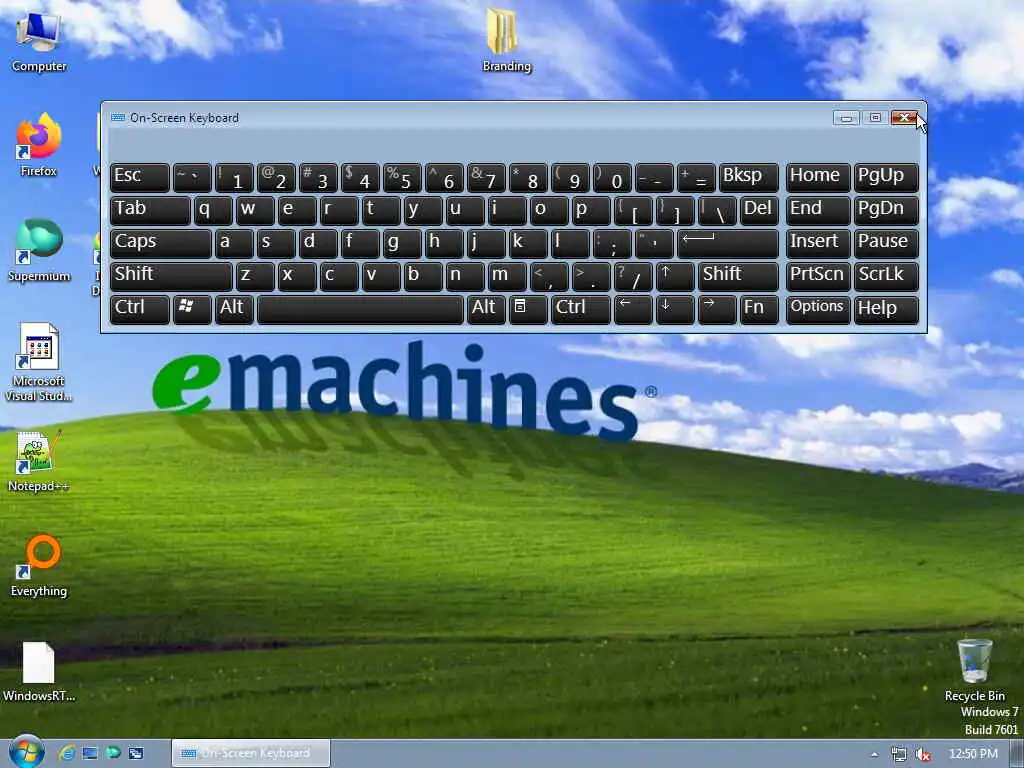This screenshot has width=1024, height=768.
Task: Open the Recycle Bin
Action: click(x=974, y=670)
